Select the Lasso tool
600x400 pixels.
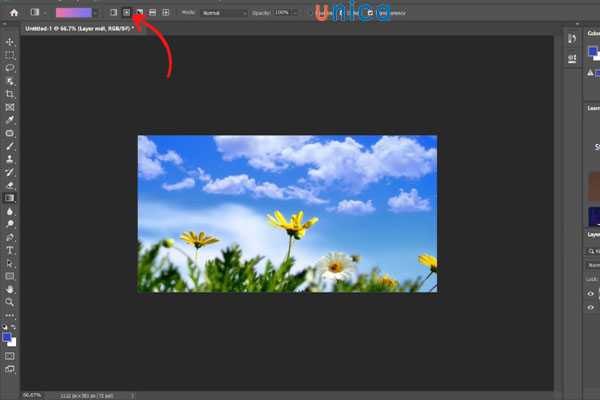pos(10,68)
